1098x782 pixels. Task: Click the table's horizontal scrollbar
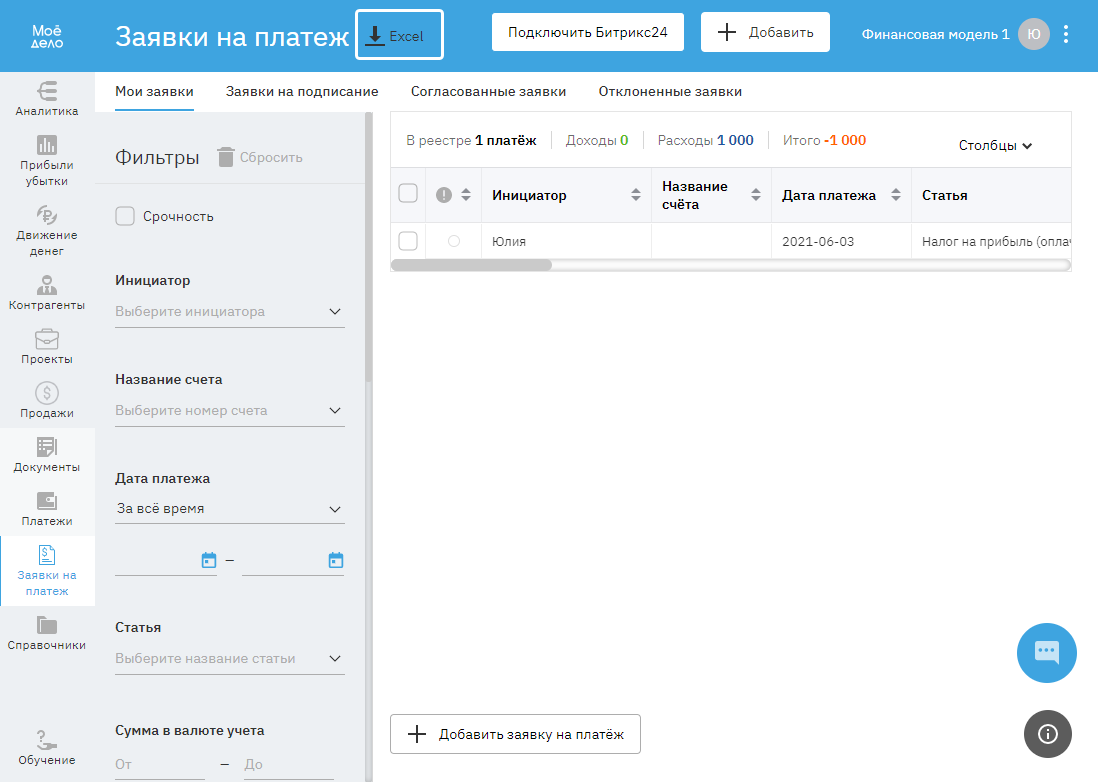click(x=472, y=265)
